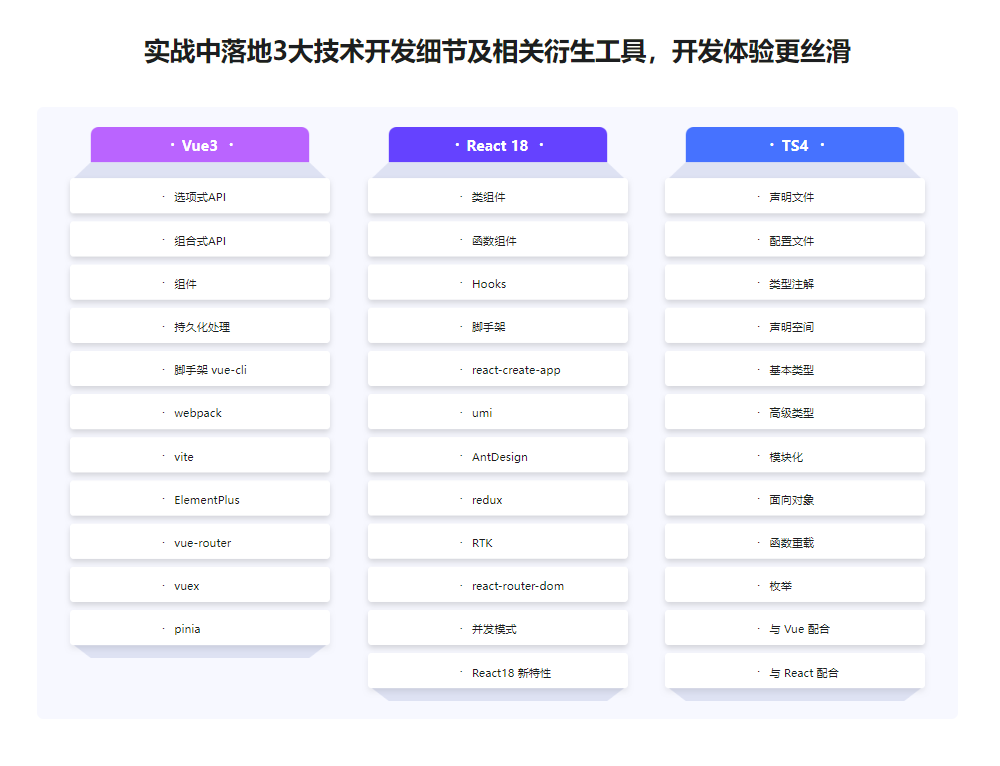The width and height of the screenshot is (1000, 766).
Task: Open the AntDesign entry
Action: tap(497, 455)
